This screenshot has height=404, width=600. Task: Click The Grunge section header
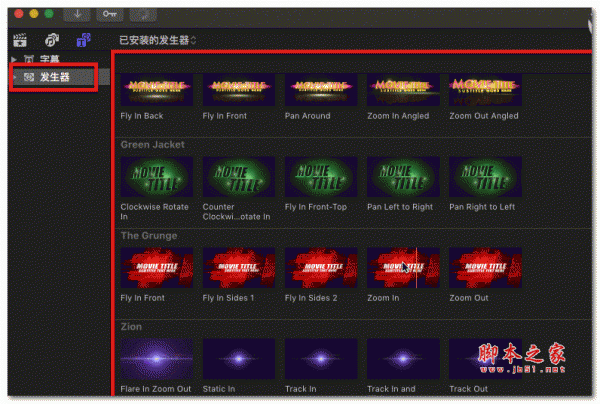pos(149,236)
